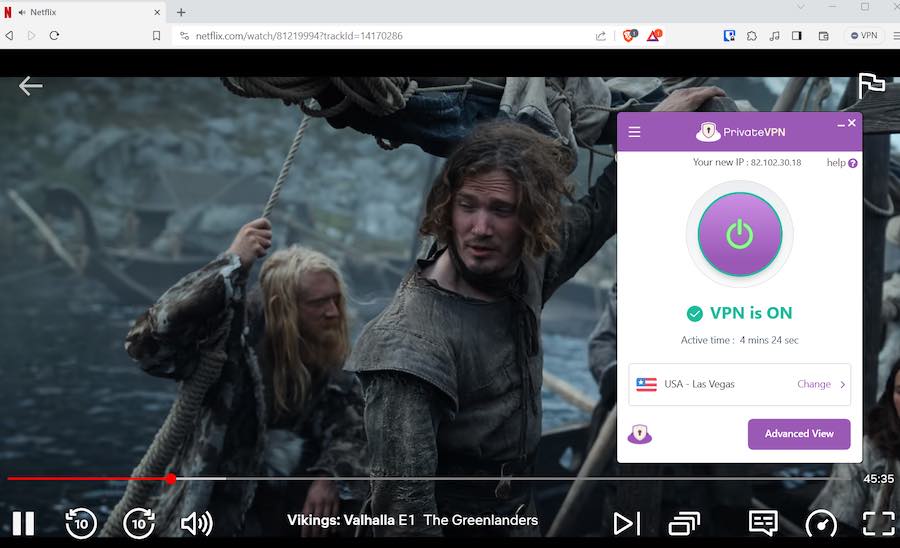
Task: Report a problem with flag icon
Action: pyautogui.click(x=871, y=85)
